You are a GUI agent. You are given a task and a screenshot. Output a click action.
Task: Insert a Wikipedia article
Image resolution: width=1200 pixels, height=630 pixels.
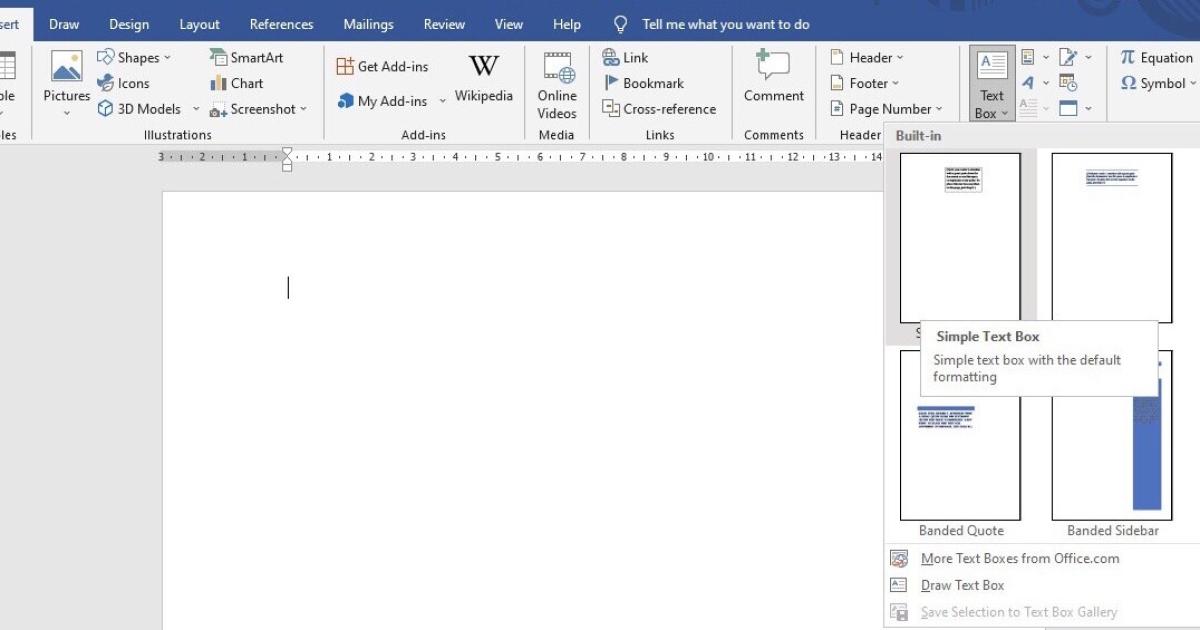coord(483,79)
